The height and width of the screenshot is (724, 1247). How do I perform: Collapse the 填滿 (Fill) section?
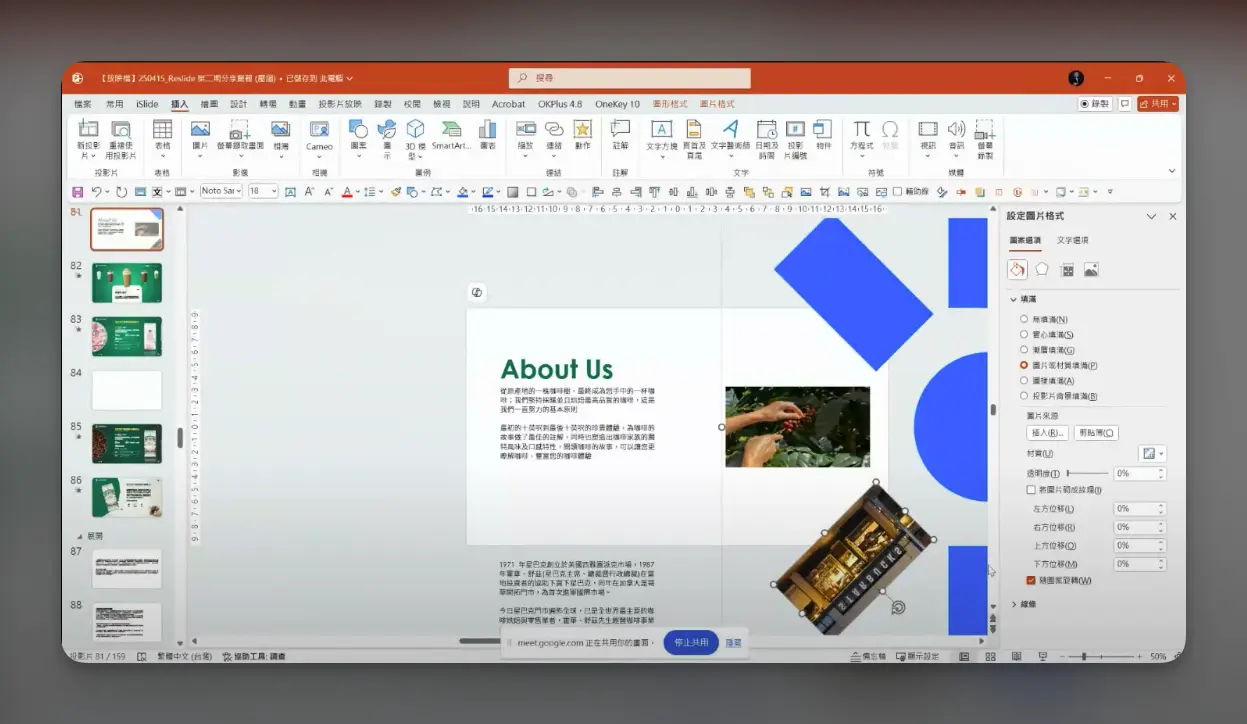point(1013,299)
